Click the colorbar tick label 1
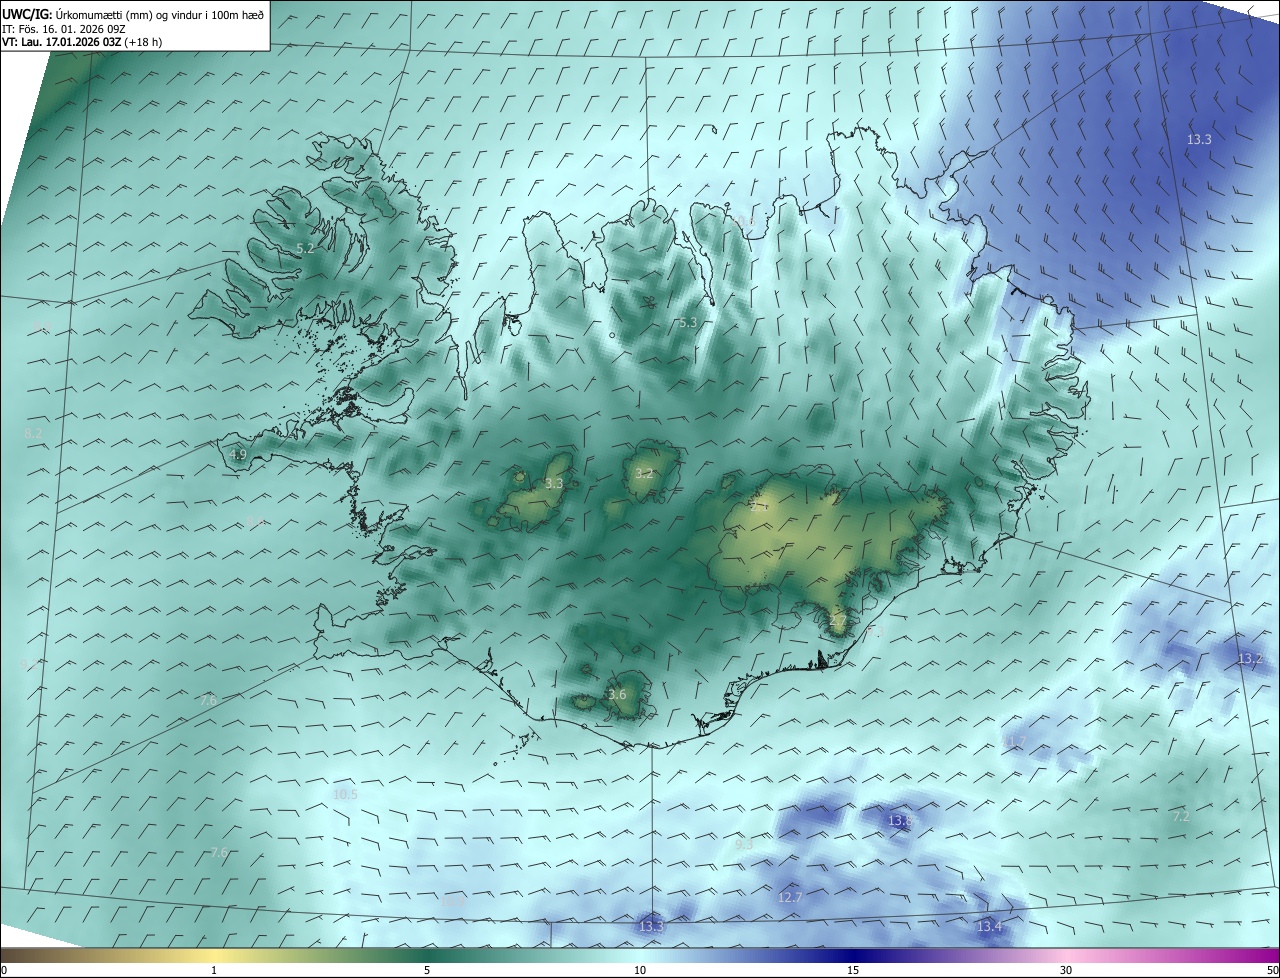Screen dimensions: 1280x978 click(214, 970)
